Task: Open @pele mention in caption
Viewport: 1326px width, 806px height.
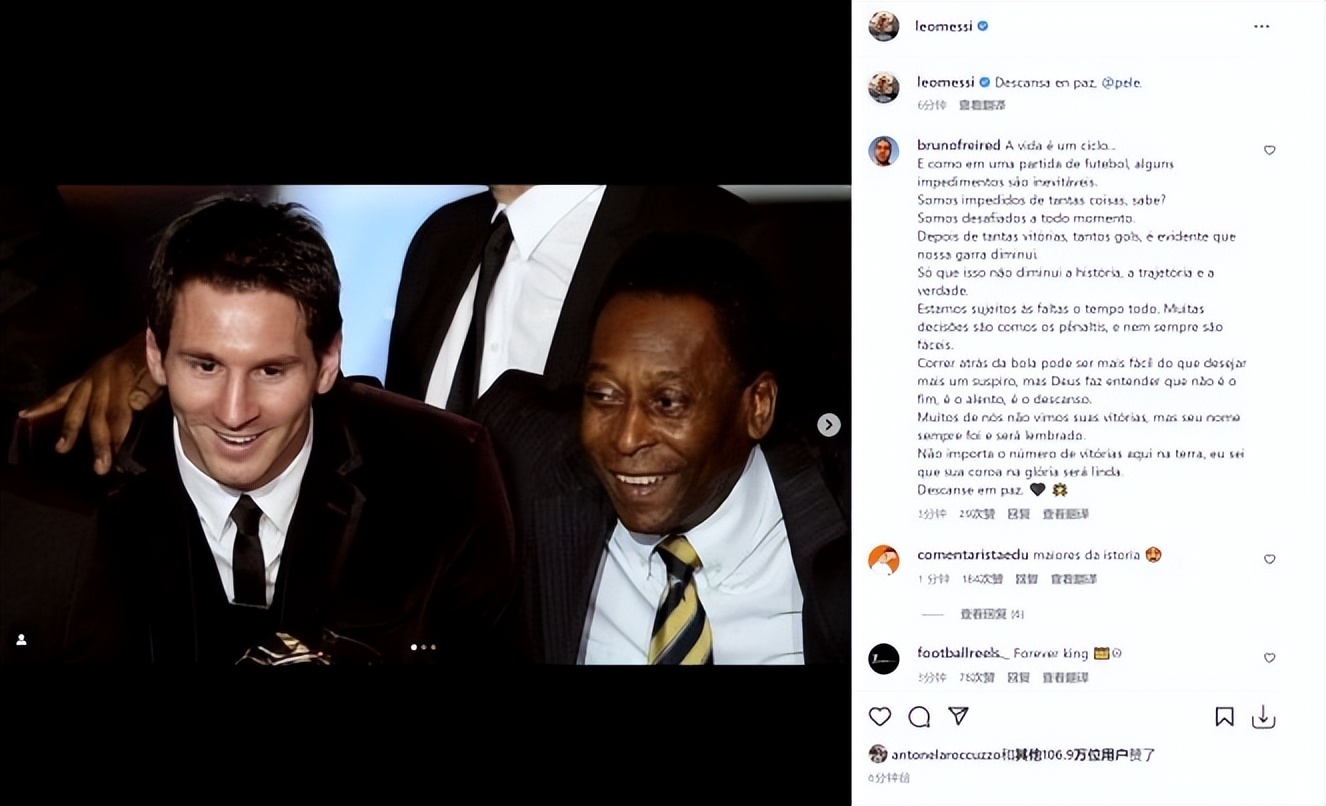Action: pos(1121,83)
